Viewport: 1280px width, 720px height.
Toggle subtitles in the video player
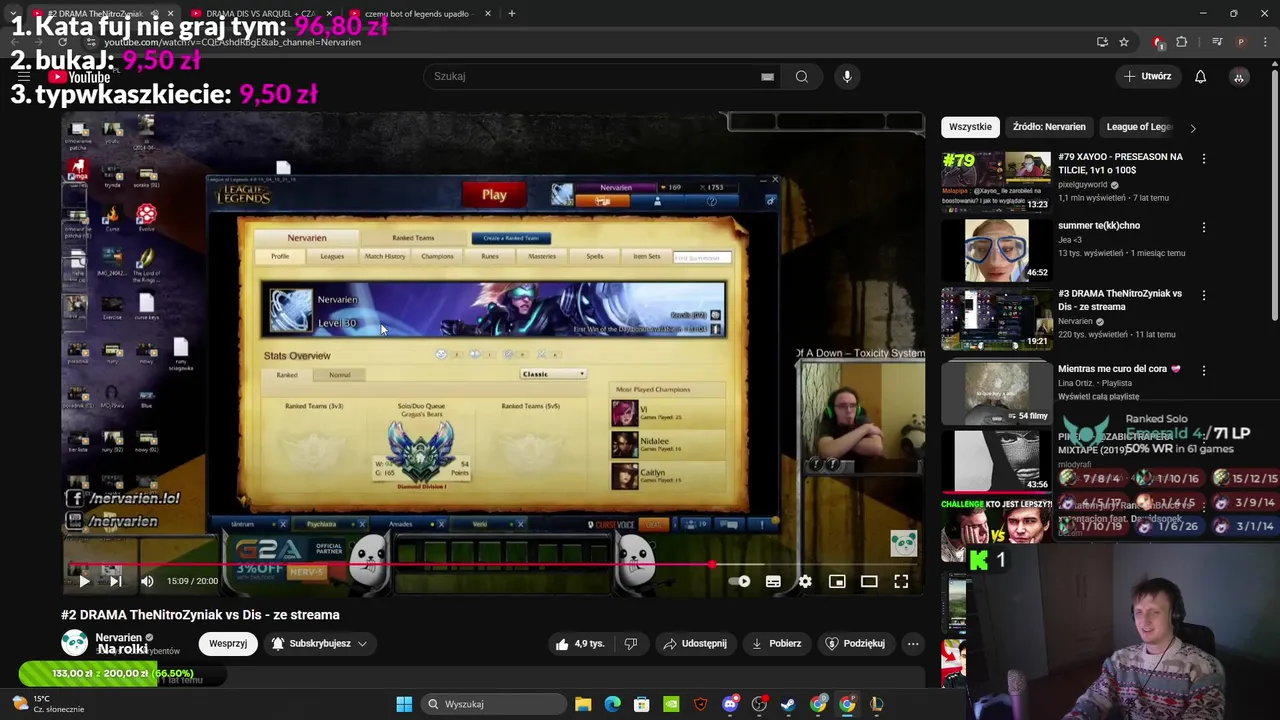pyautogui.click(x=773, y=581)
